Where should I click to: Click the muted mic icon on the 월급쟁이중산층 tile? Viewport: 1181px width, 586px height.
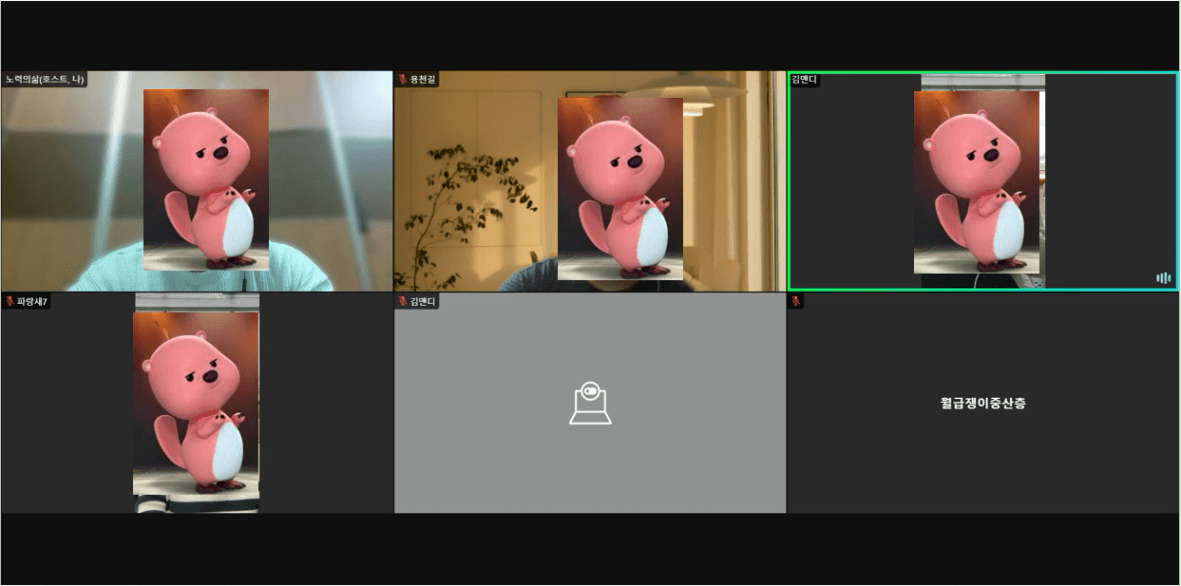(796, 301)
